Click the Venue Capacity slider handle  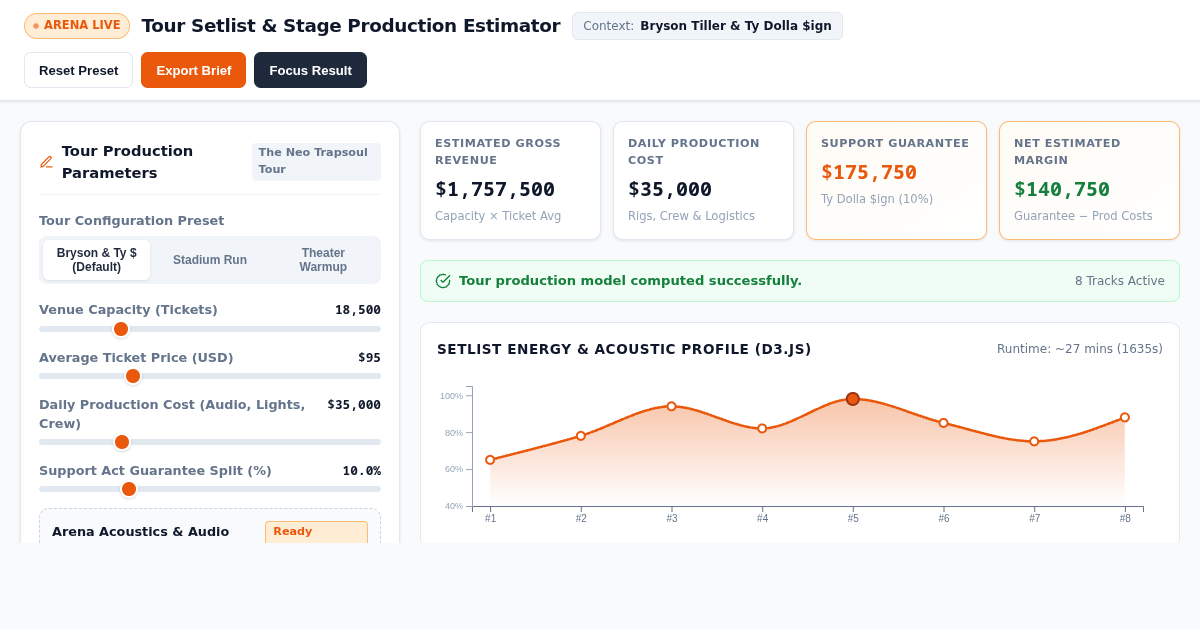click(121, 329)
